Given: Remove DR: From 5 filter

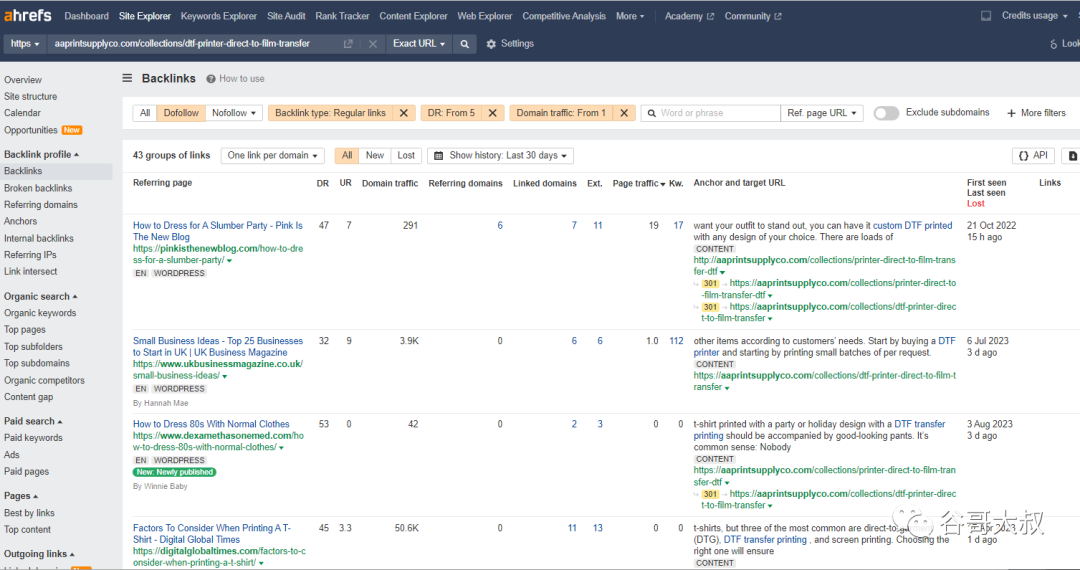Looking at the screenshot, I should coord(492,113).
